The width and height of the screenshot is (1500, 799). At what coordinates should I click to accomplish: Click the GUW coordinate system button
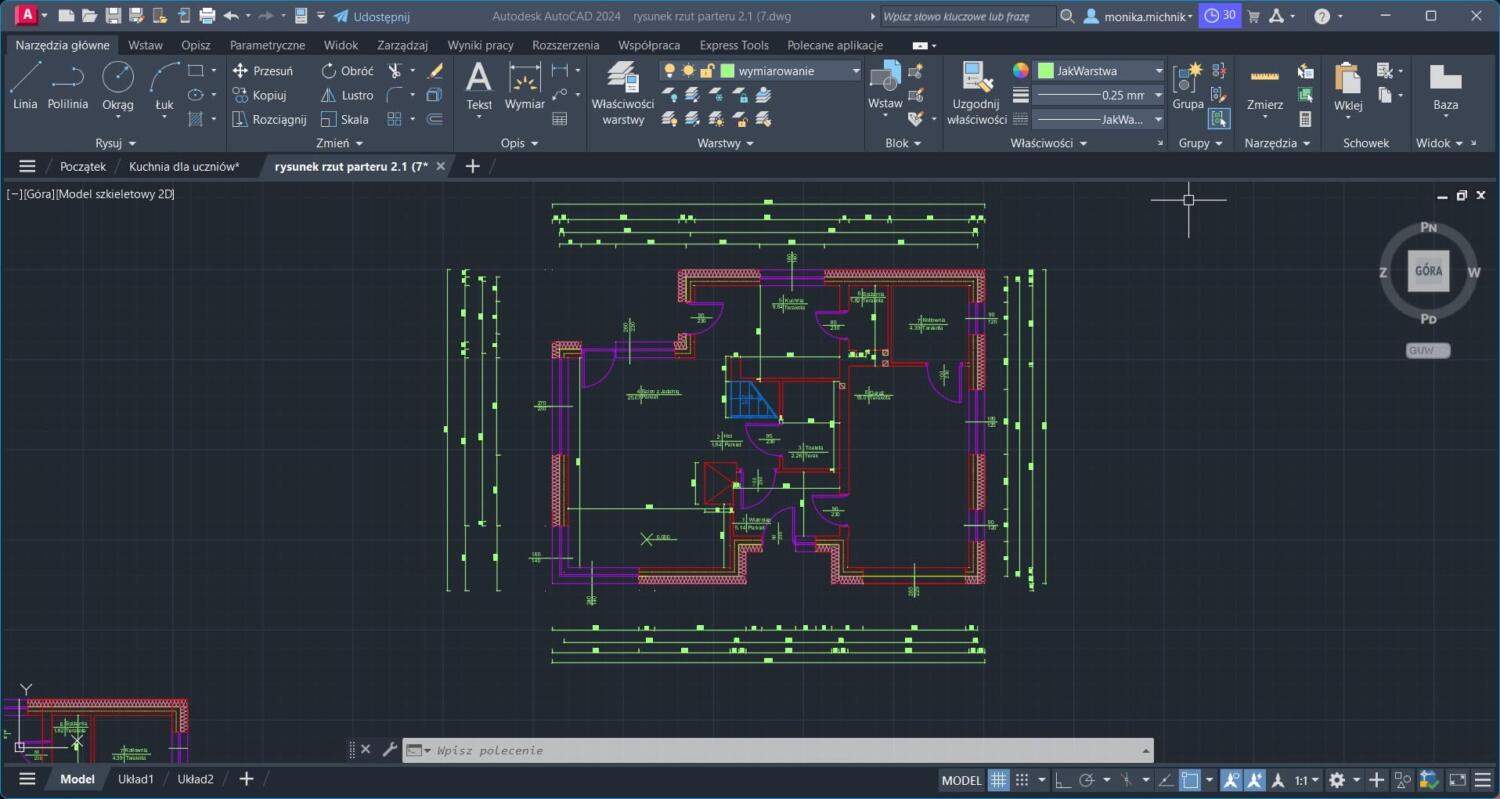[x=1427, y=350]
